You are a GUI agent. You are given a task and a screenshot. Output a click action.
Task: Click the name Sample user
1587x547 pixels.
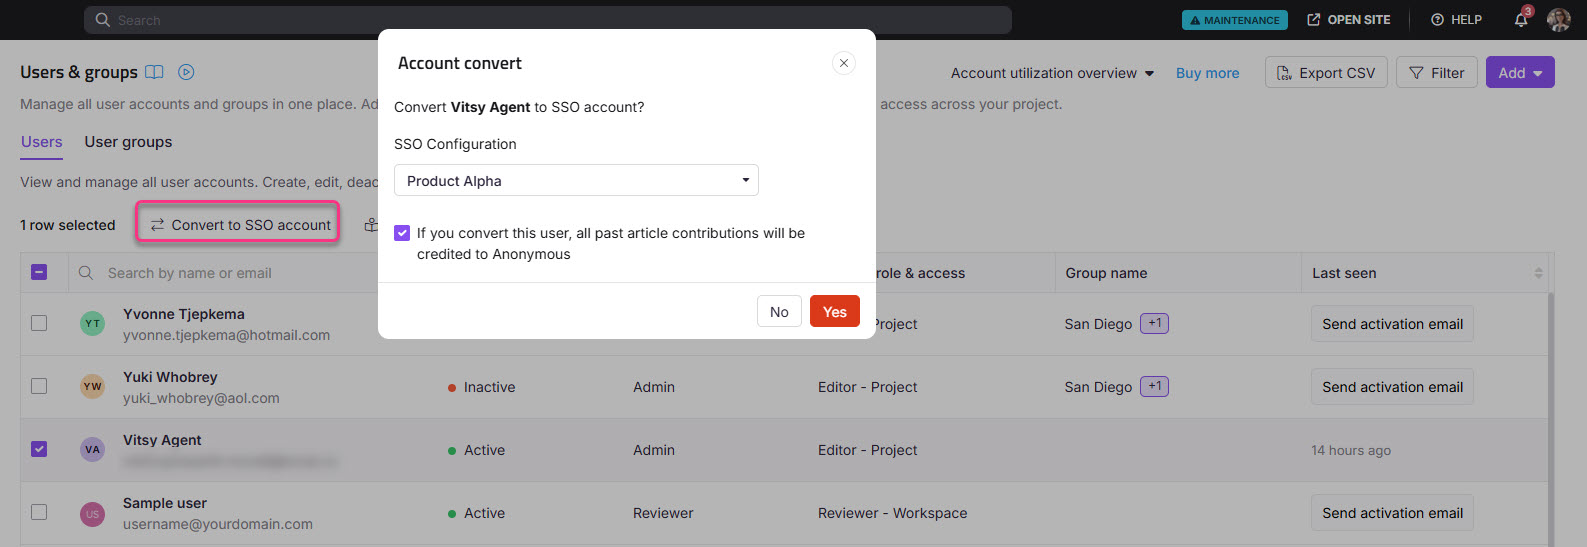click(165, 503)
